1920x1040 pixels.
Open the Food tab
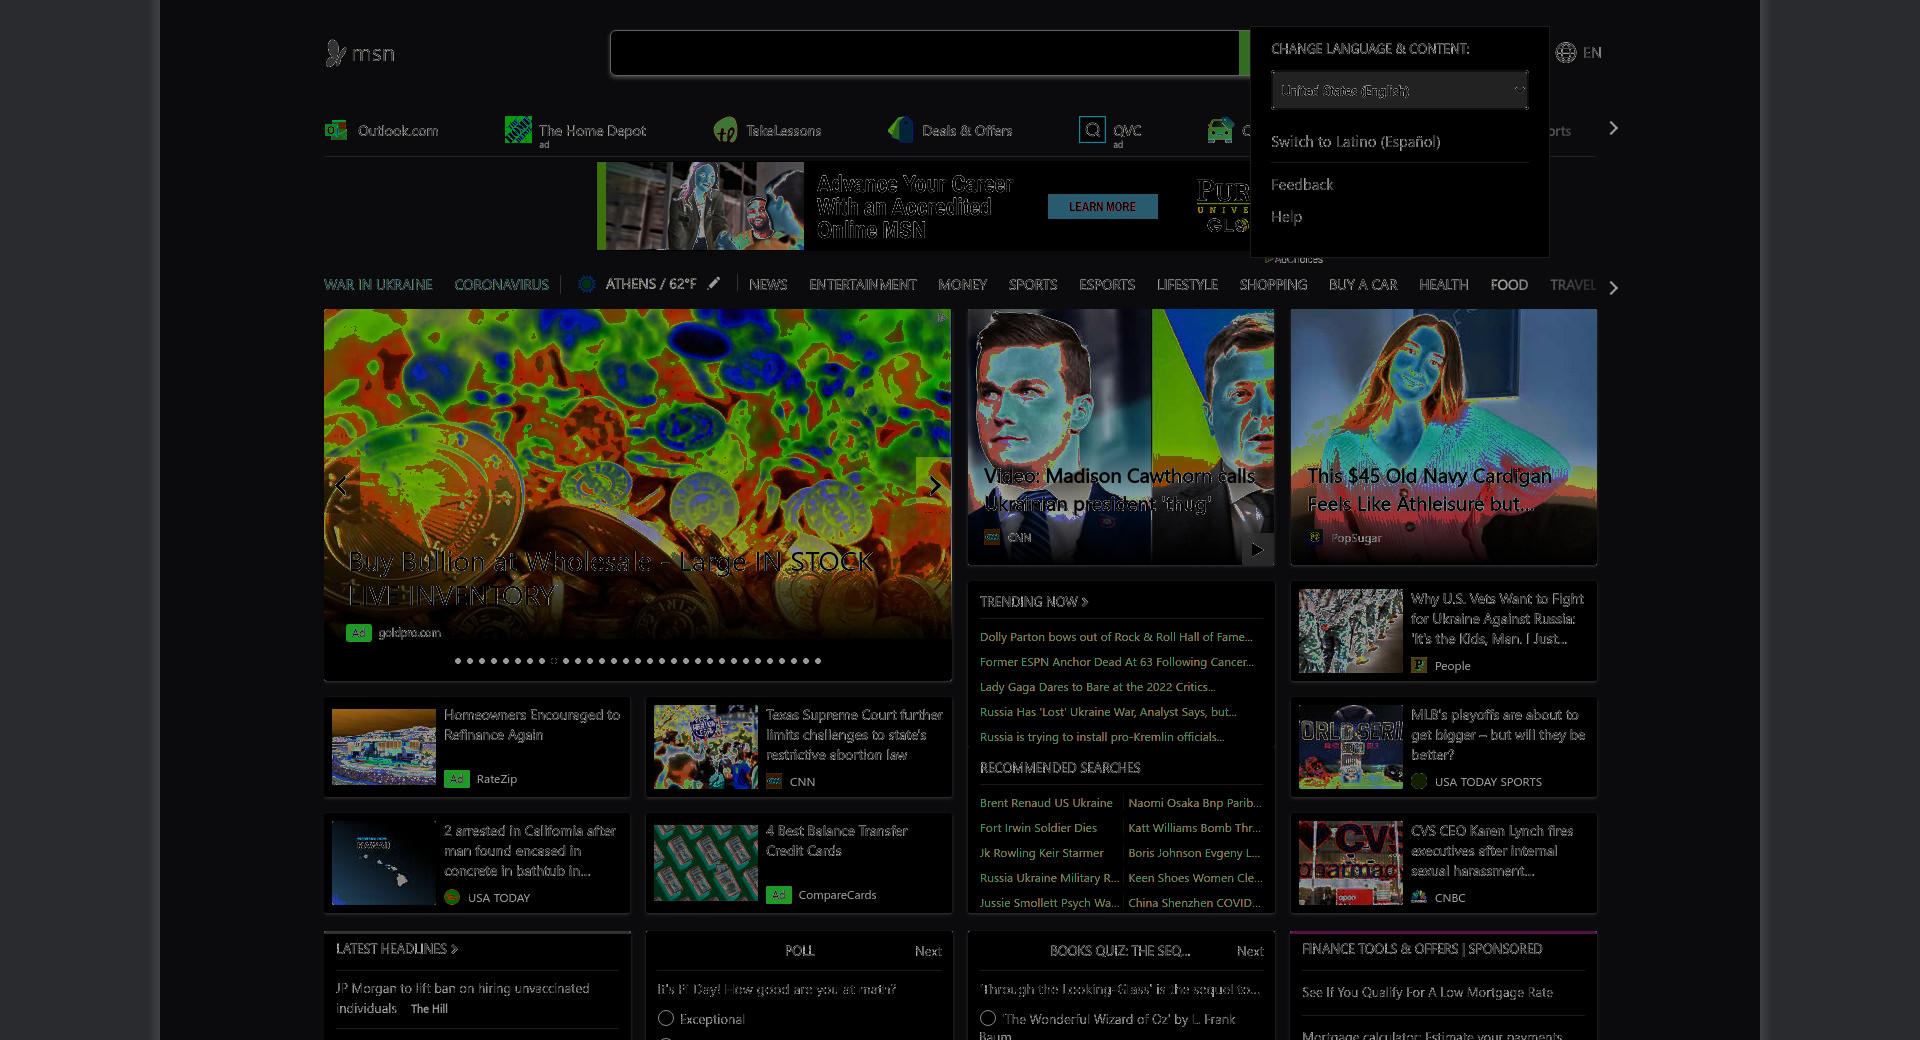pyautogui.click(x=1508, y=284)
